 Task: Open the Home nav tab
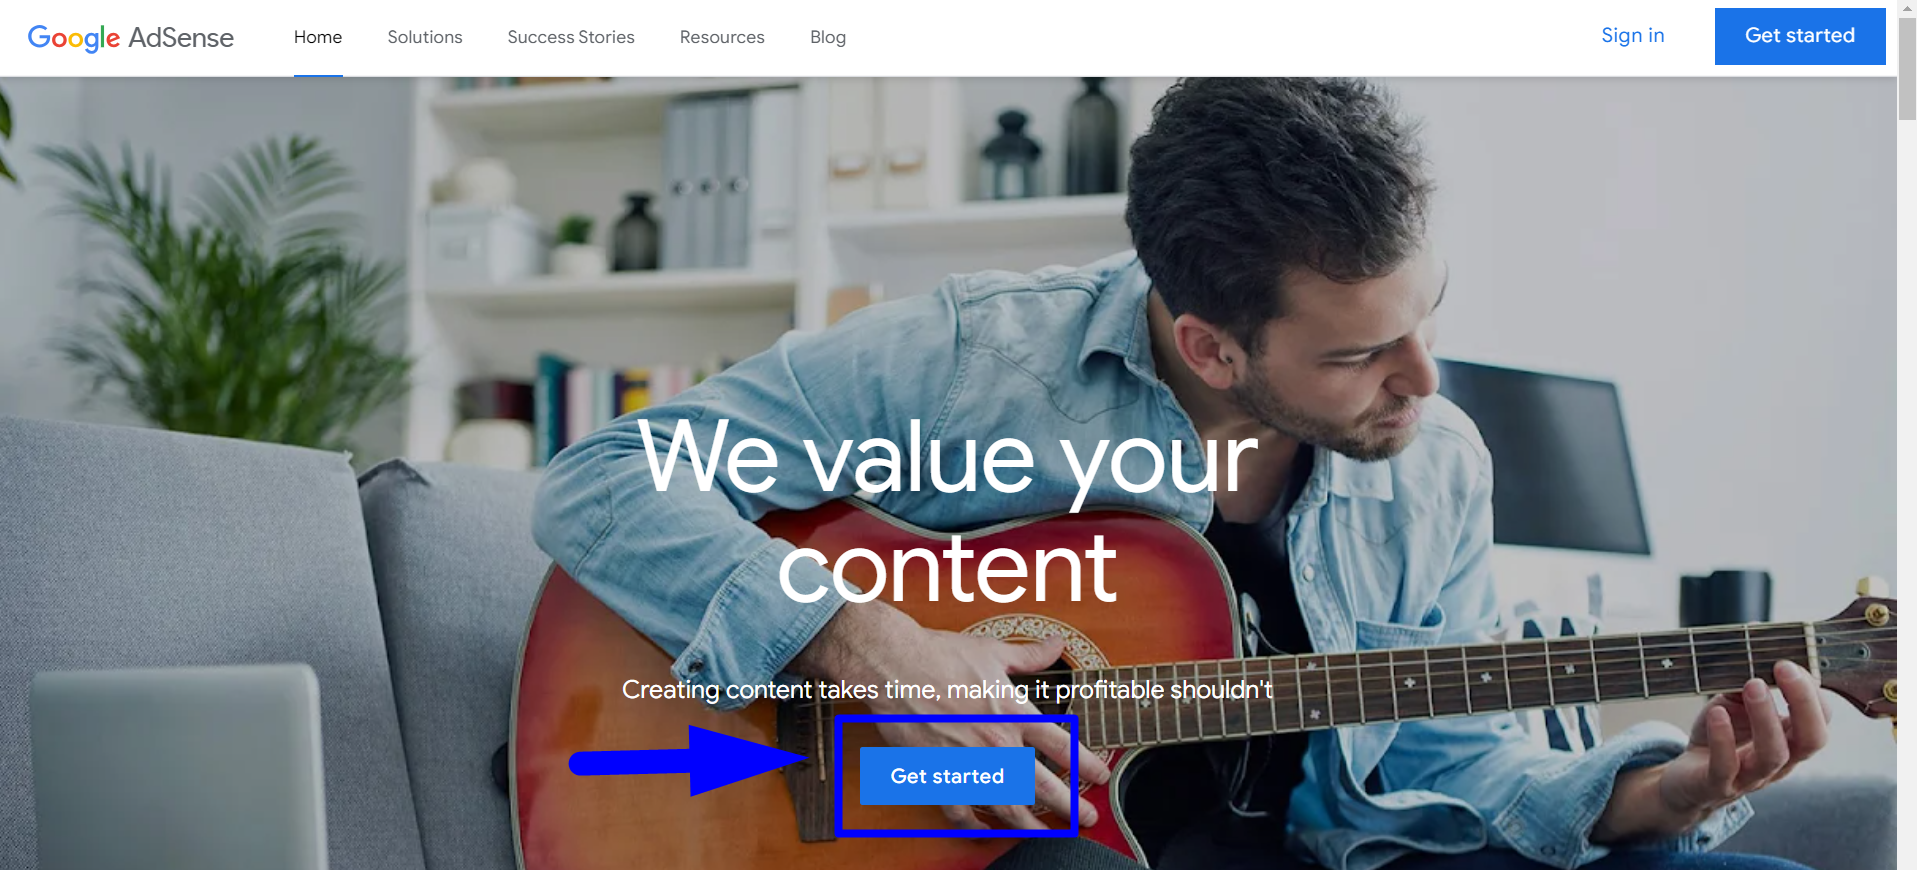(318, 37)
